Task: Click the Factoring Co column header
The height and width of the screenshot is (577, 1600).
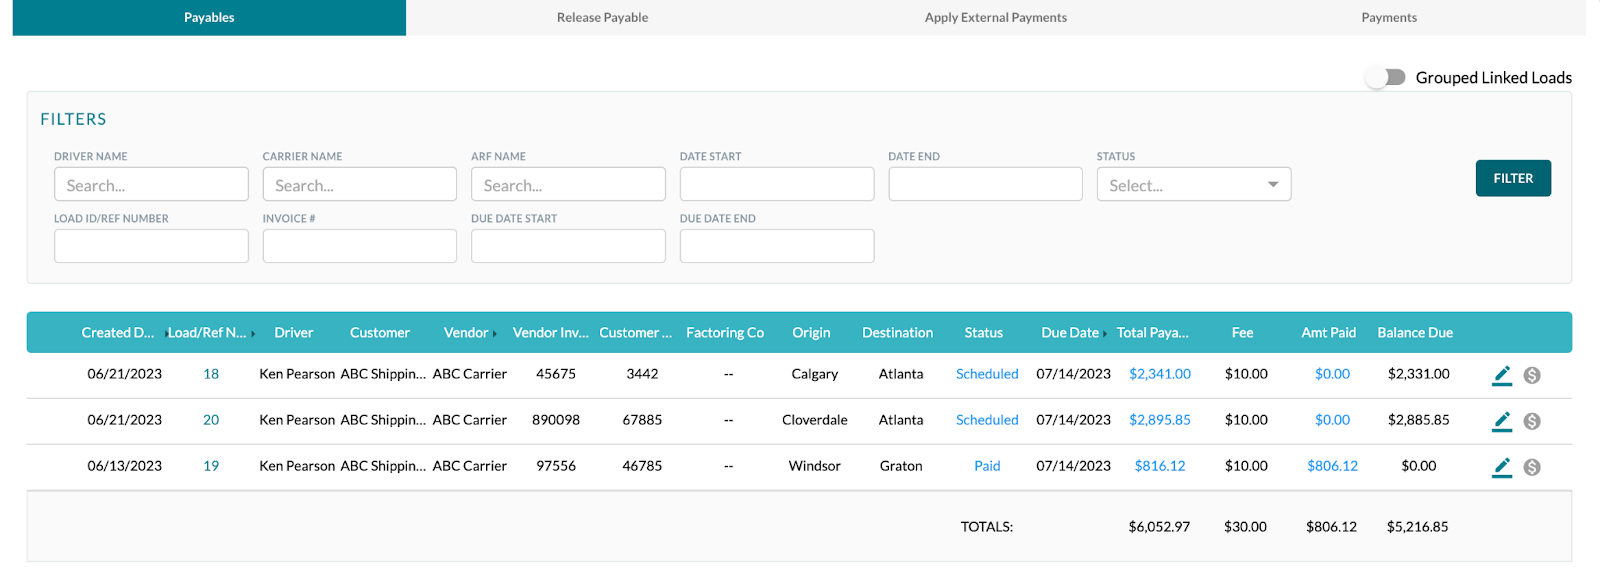Action: coord(725,333)
